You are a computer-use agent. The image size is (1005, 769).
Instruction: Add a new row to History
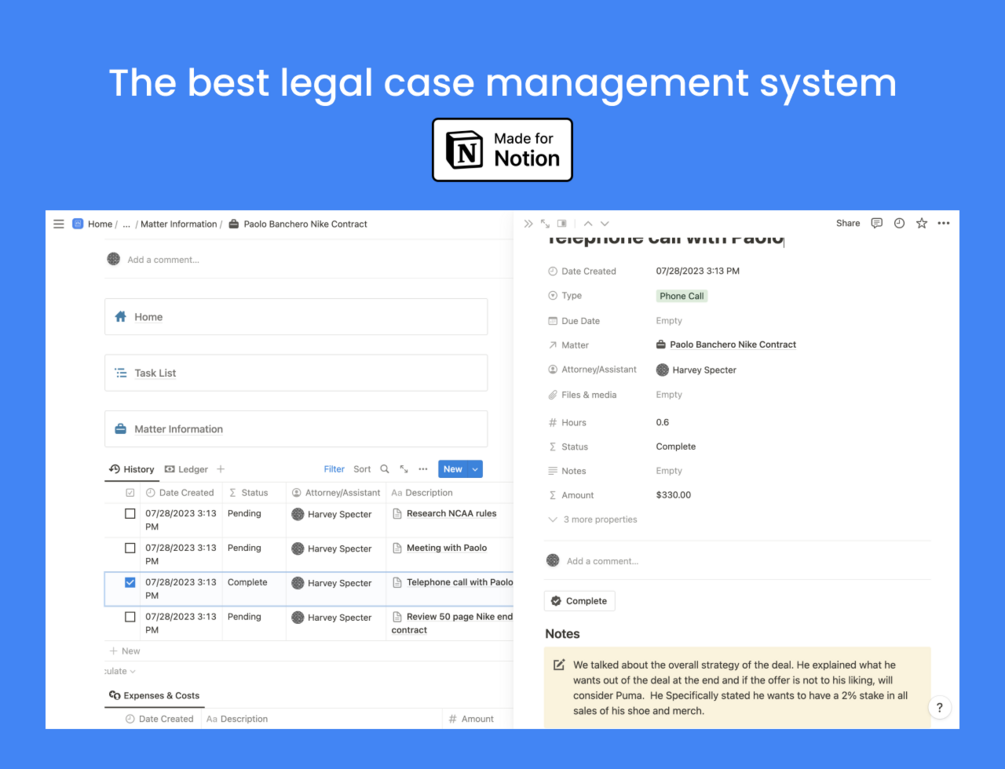click(125, 651)
